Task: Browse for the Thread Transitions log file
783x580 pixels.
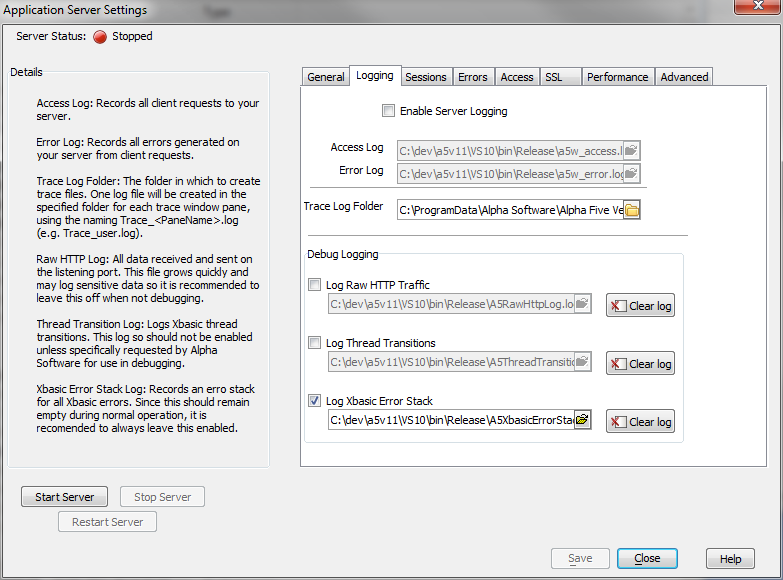Action: [582, 361]
